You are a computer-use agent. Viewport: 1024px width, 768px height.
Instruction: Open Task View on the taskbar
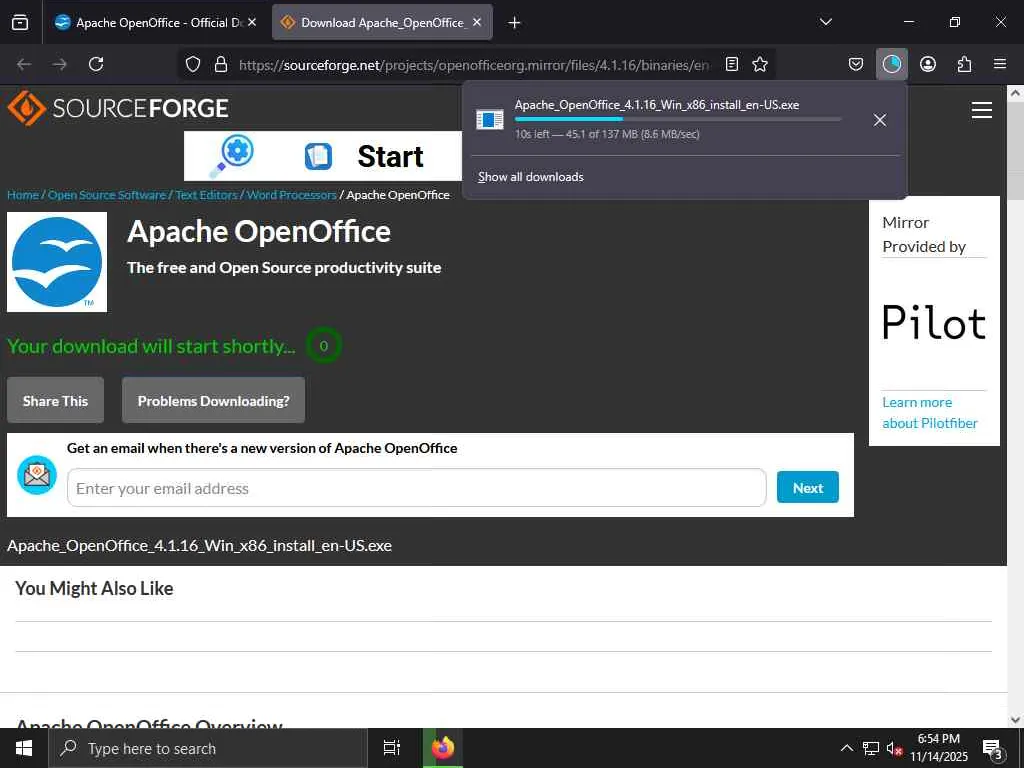[x=391, y=748]
